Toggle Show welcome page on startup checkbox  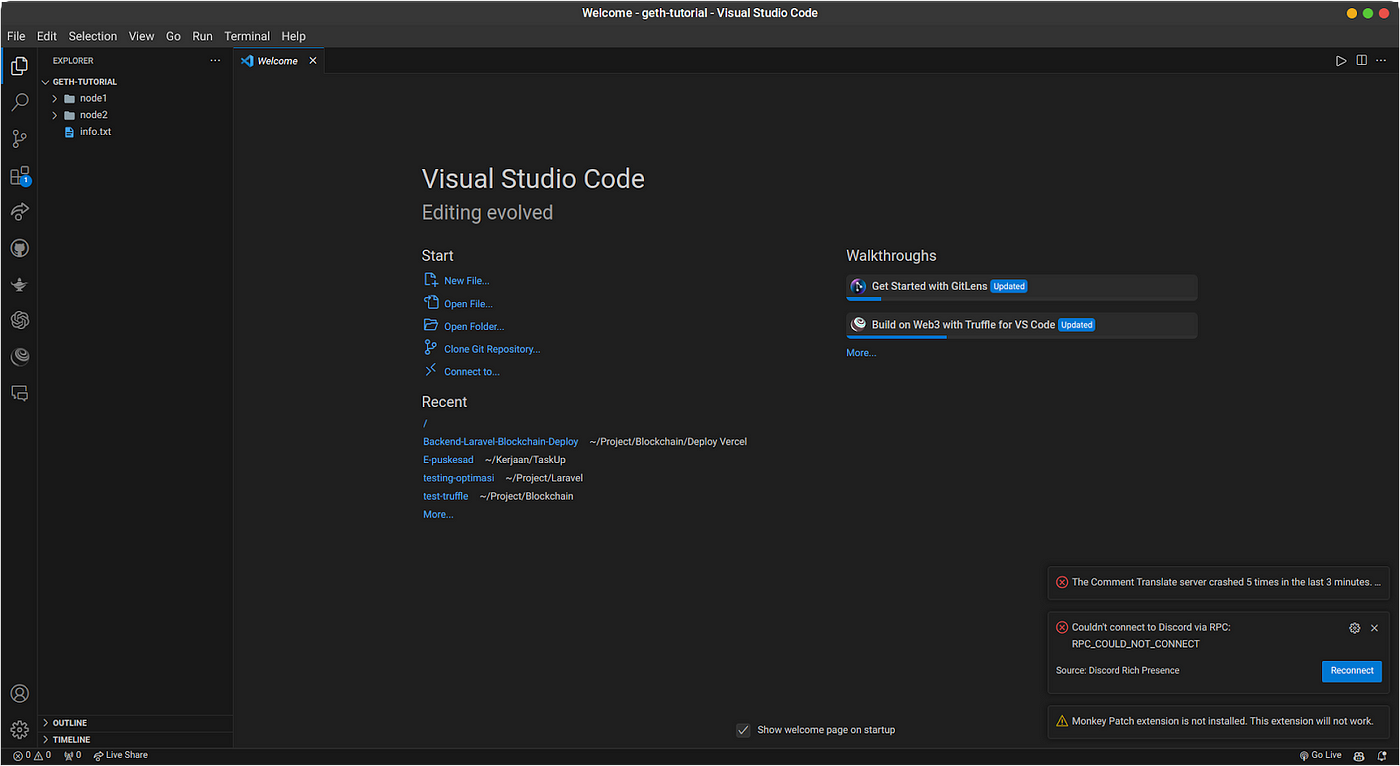pyautogui.click(x=743, y=730)
